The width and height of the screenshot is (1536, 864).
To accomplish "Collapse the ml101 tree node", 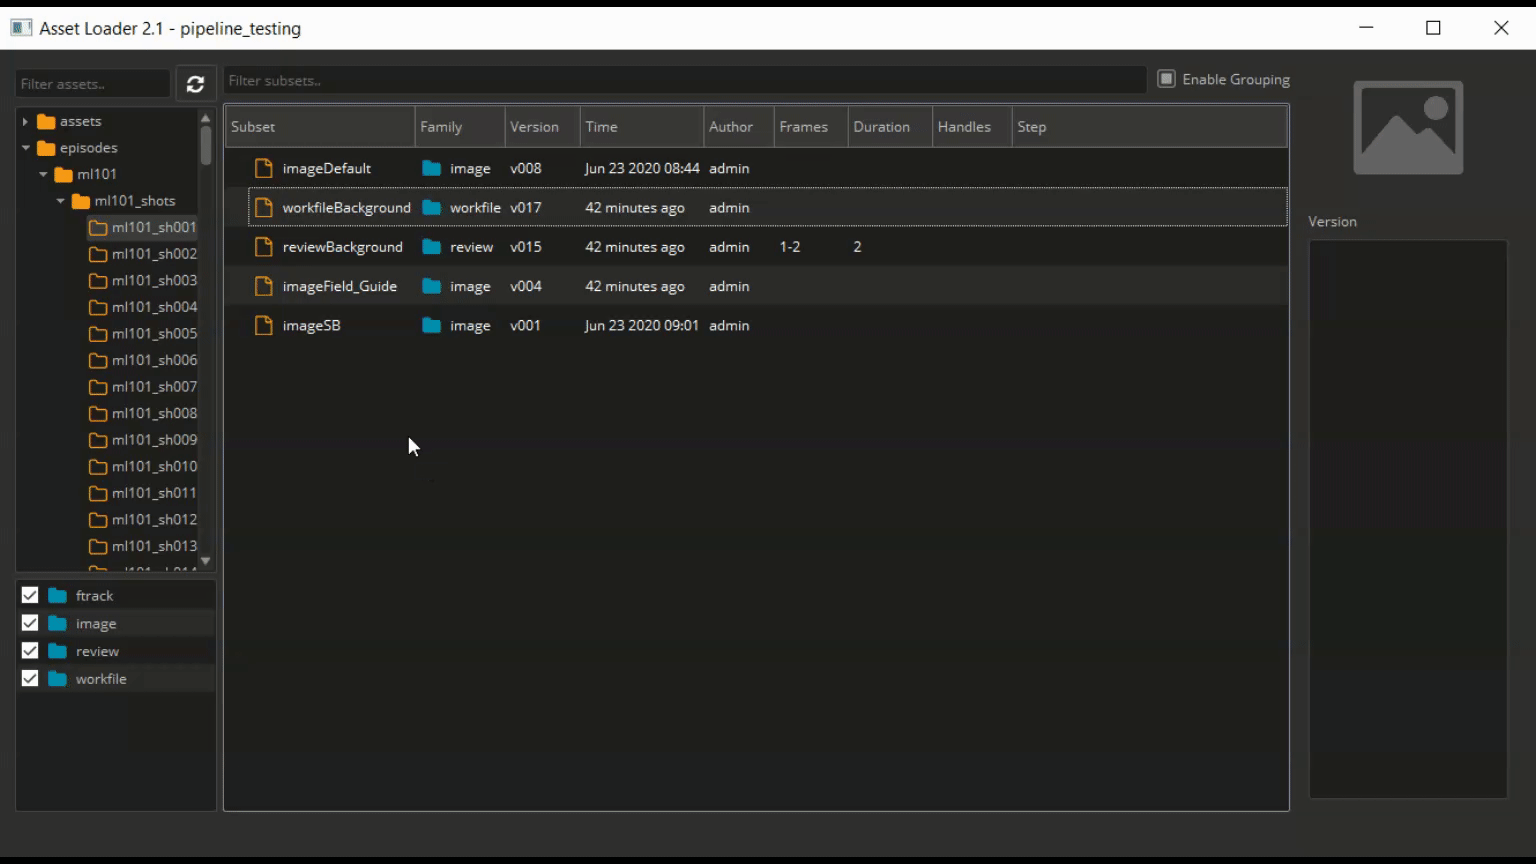I will (43, 174).
